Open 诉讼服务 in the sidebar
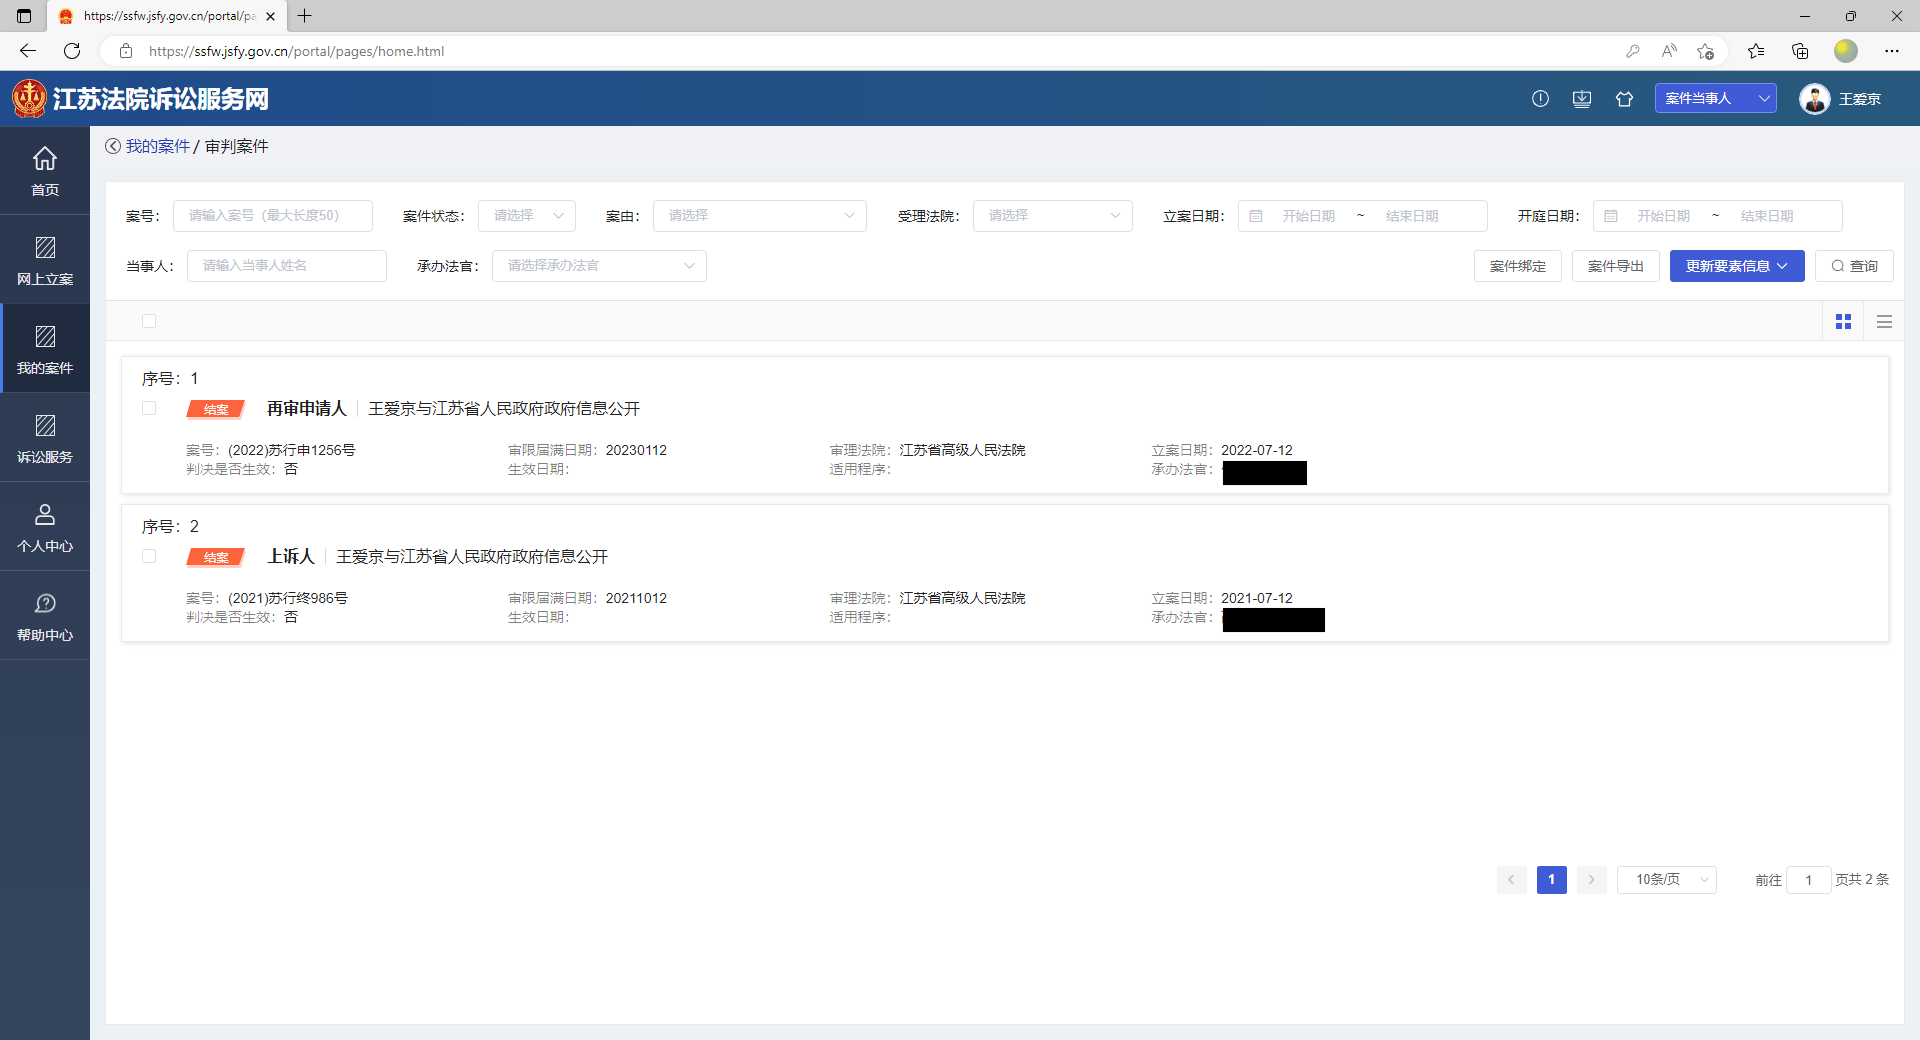This screenshot has height=1040, width=1920. point(45,438)
